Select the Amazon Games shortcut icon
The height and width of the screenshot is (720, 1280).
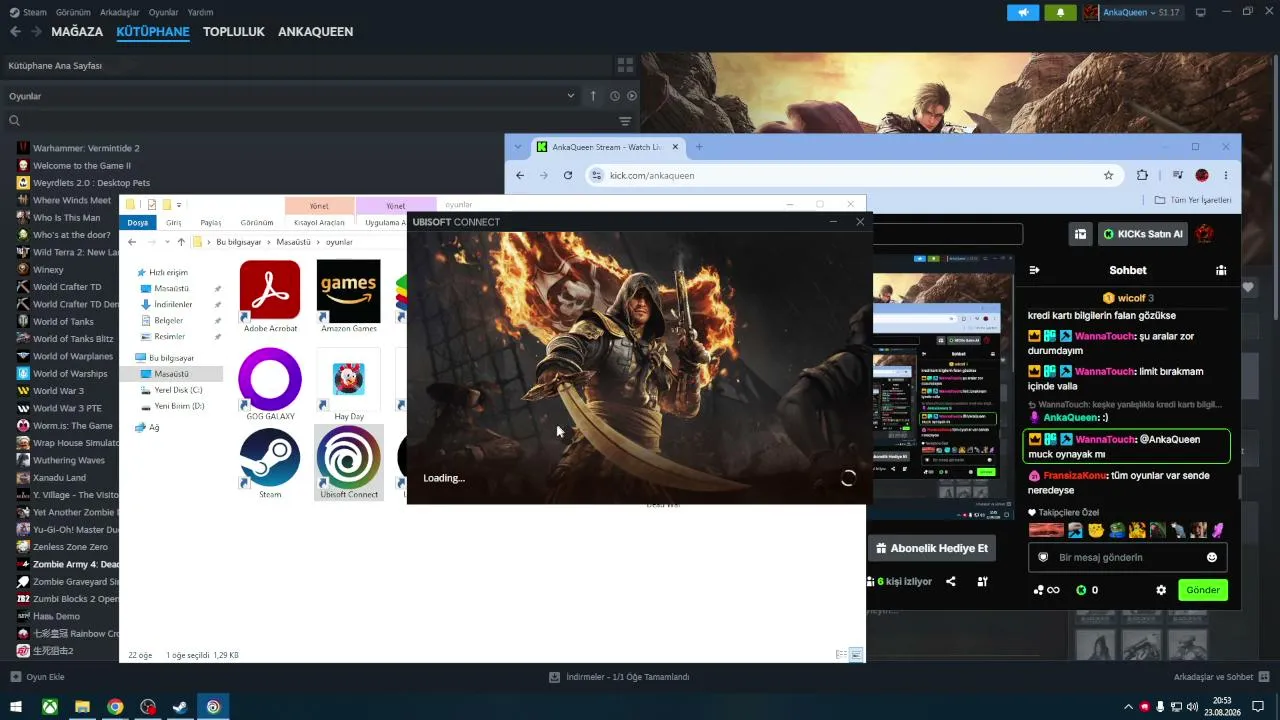(x=348, y=290)
